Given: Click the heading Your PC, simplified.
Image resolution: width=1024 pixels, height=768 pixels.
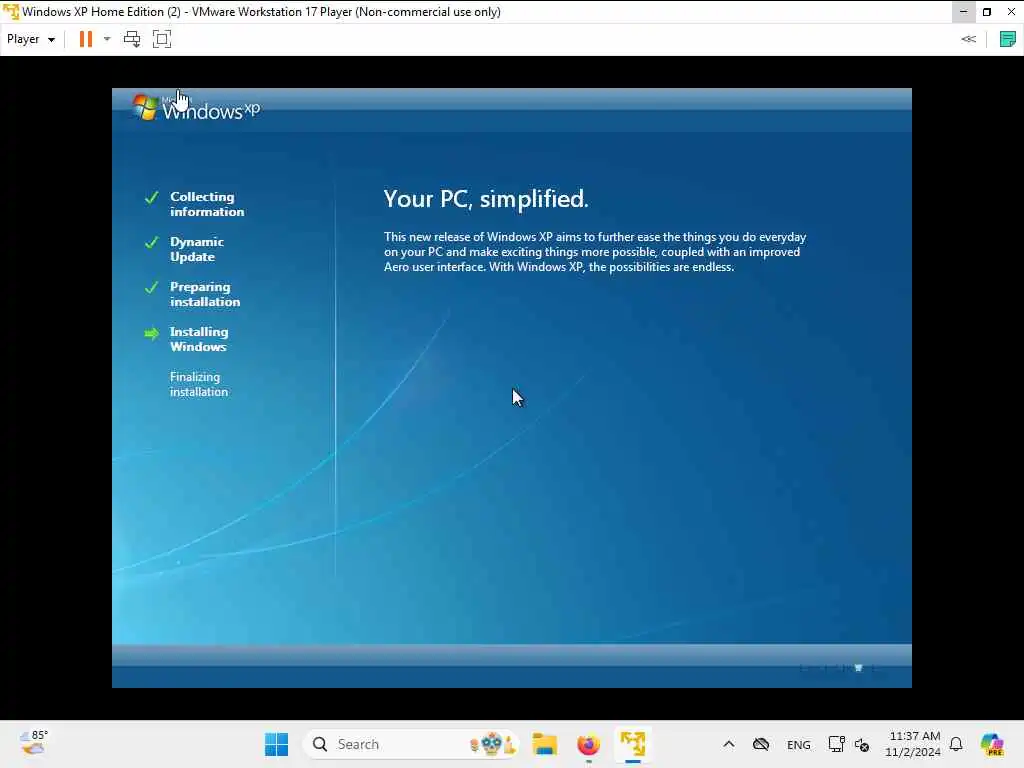Looking at the screenshot, I should tap(486, 199).
